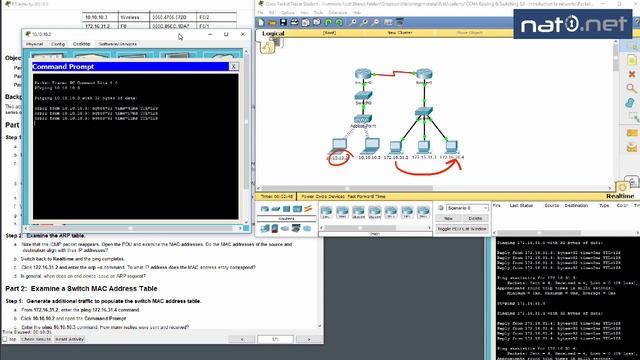The image size is (640, 360).
Task: Select the Wireless Devices category icon
Action: click(297, 209)
